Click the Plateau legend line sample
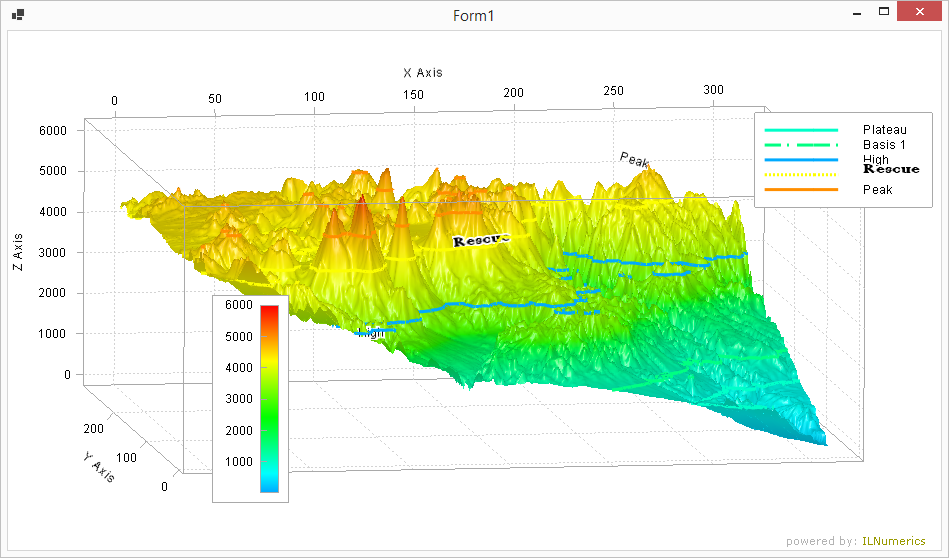The image size is (949, 558). click(x=801, y=130)
